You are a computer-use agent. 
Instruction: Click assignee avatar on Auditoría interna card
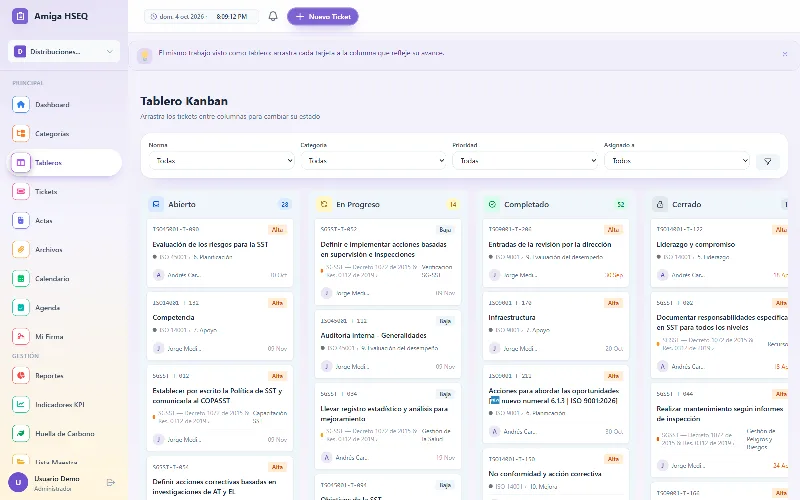326,366
